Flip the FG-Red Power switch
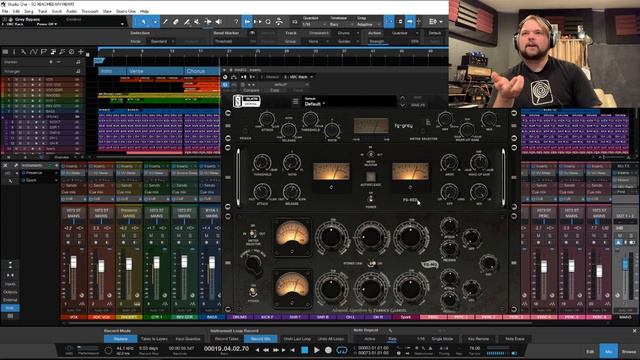The image size is (640, 360). click(x=371, y=199)
